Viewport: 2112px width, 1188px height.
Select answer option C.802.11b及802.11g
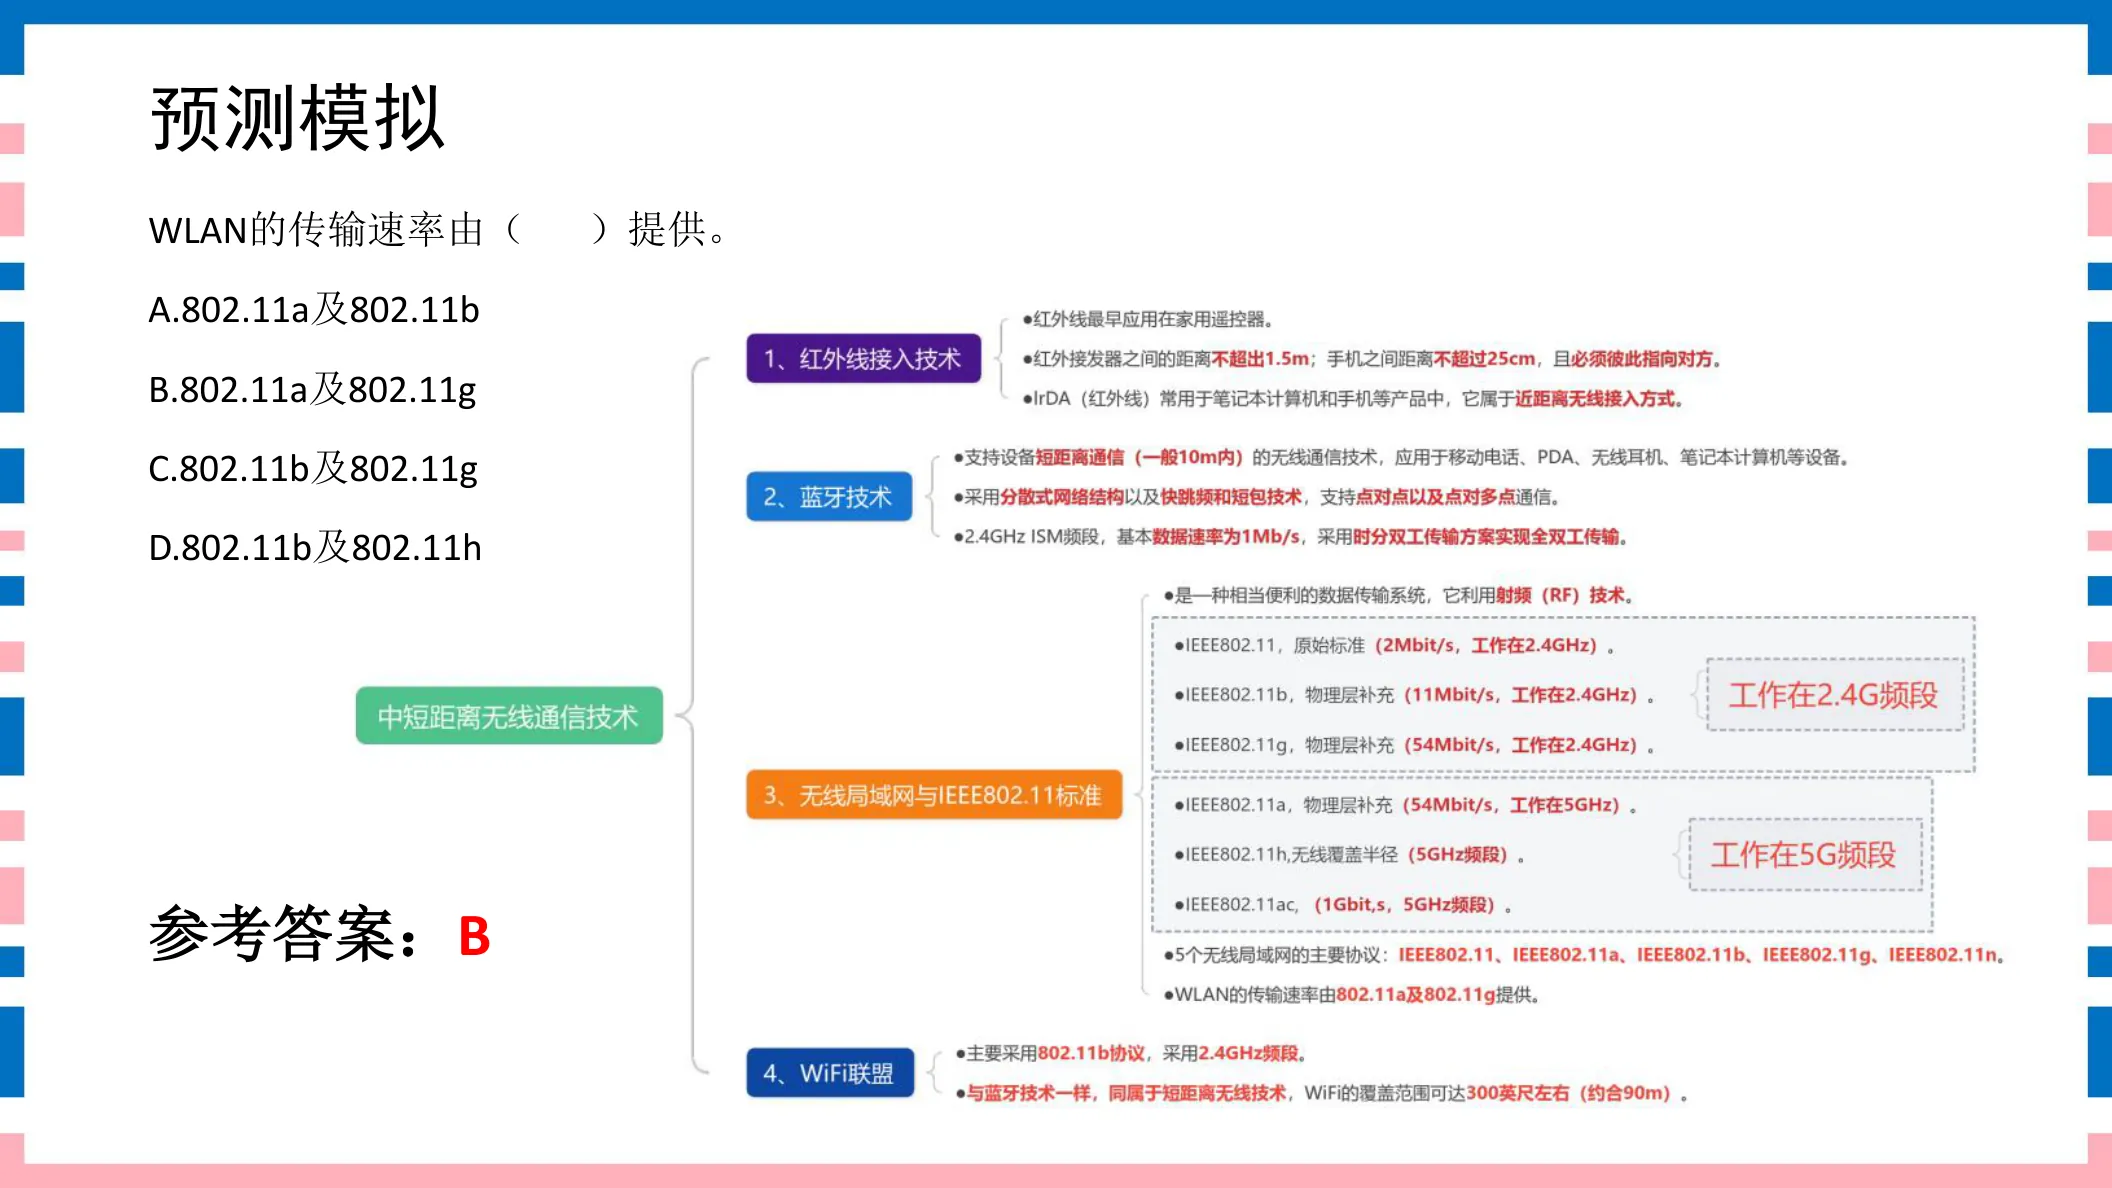(x=313, y=469)
